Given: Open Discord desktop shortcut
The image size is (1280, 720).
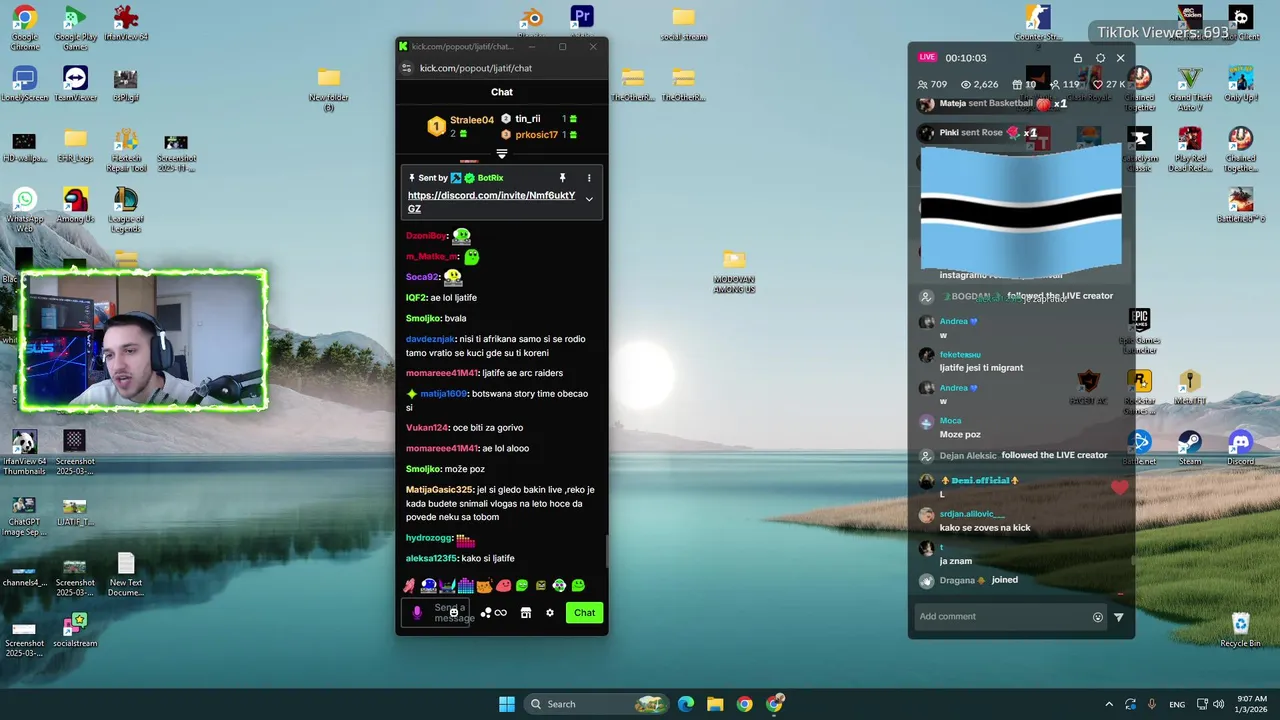Looking at the screenshot, I should (x=1241, y=447).
